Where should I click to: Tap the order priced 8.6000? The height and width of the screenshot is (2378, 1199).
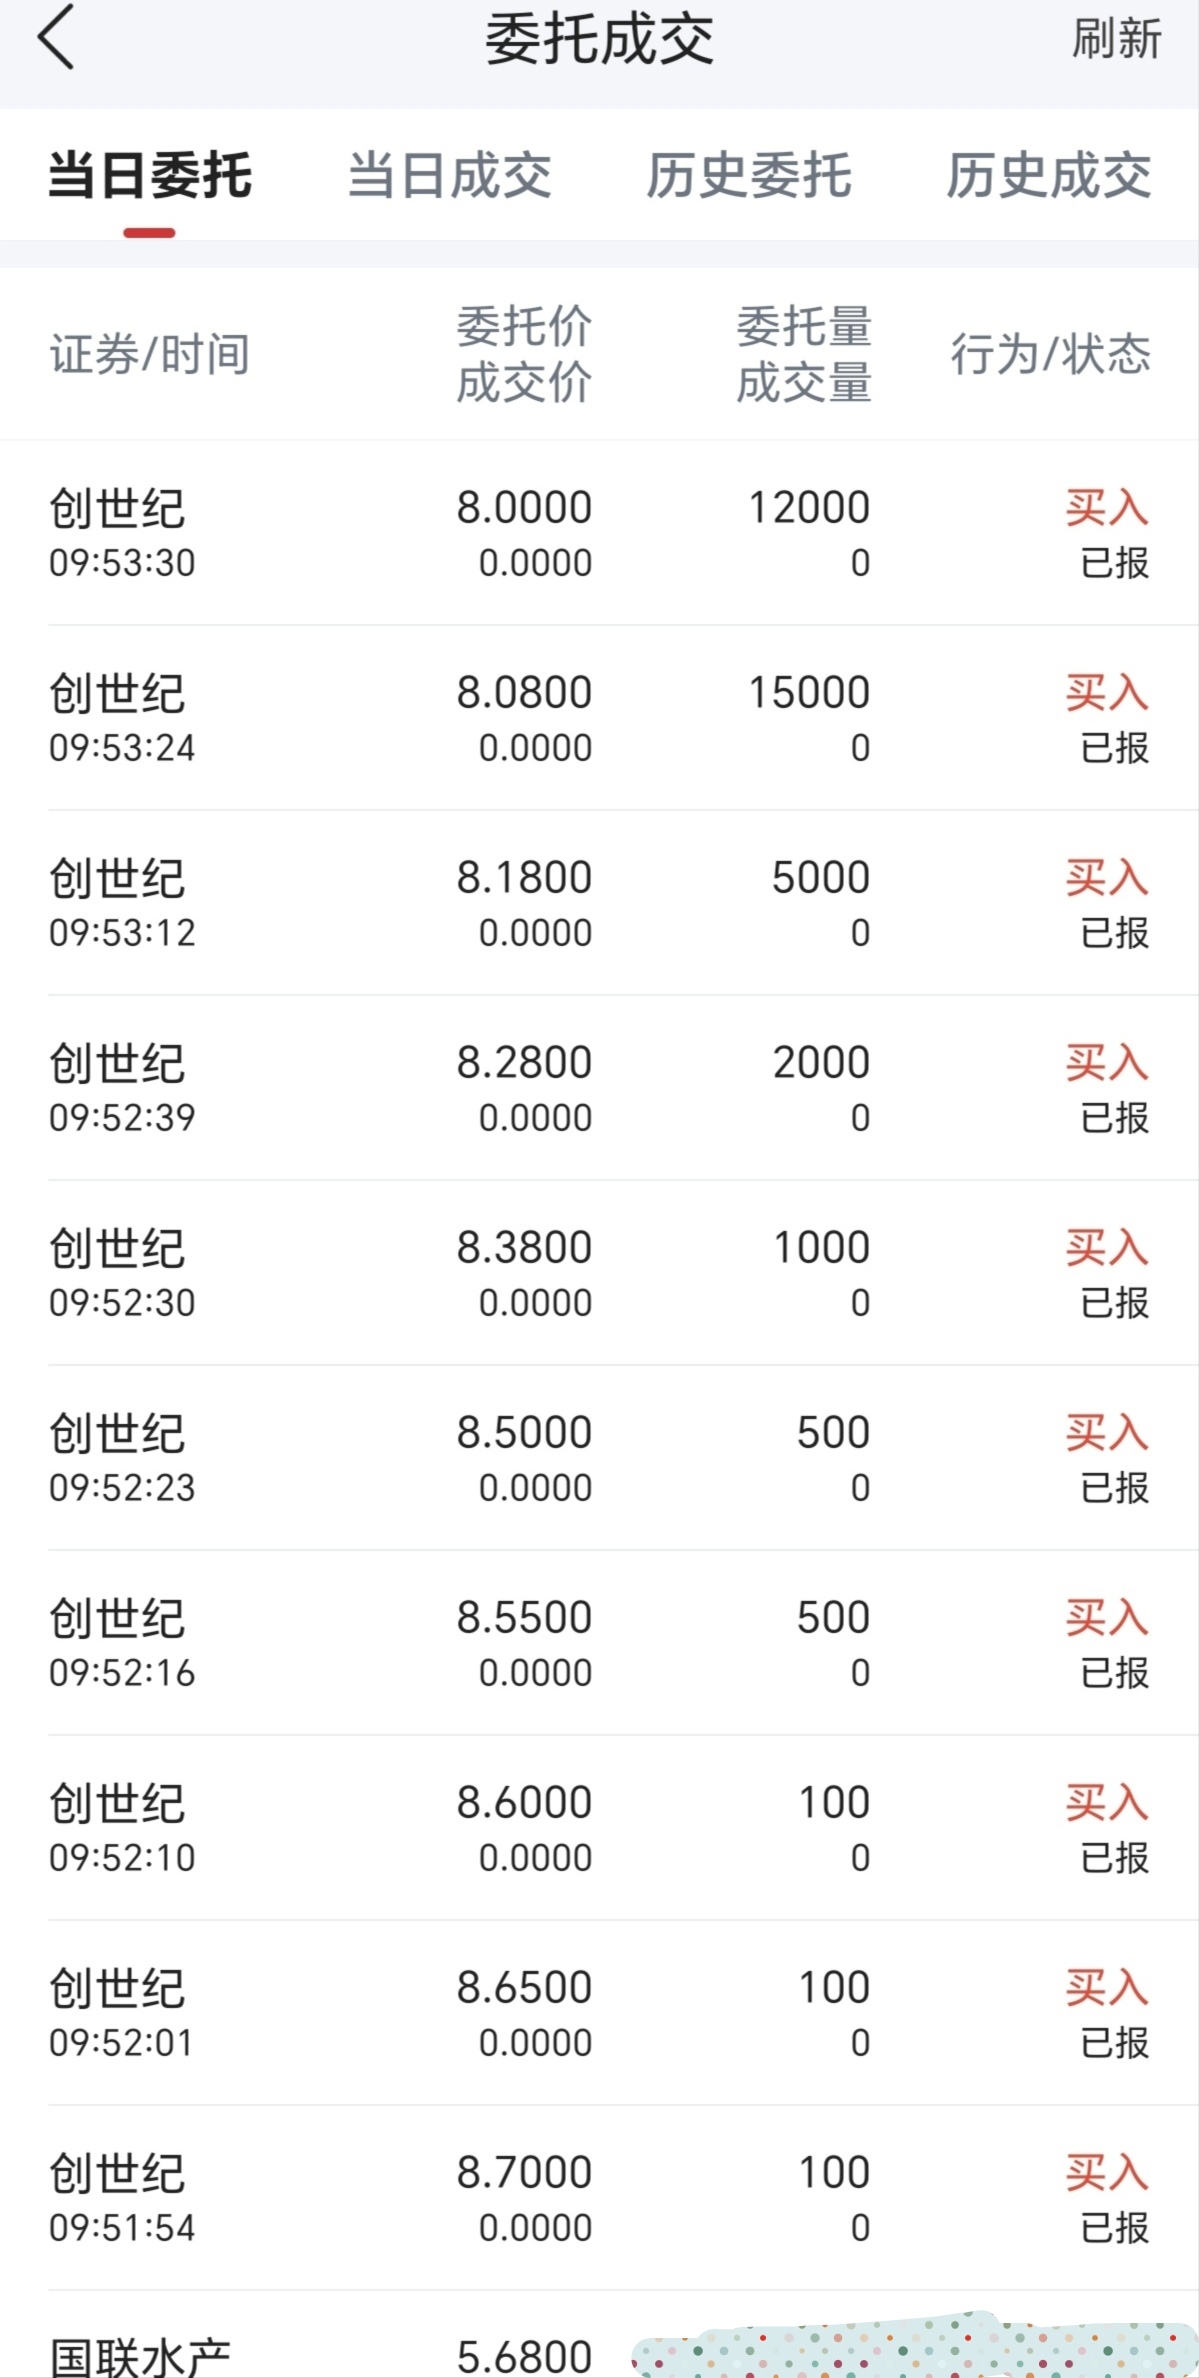click(600, 1828)
